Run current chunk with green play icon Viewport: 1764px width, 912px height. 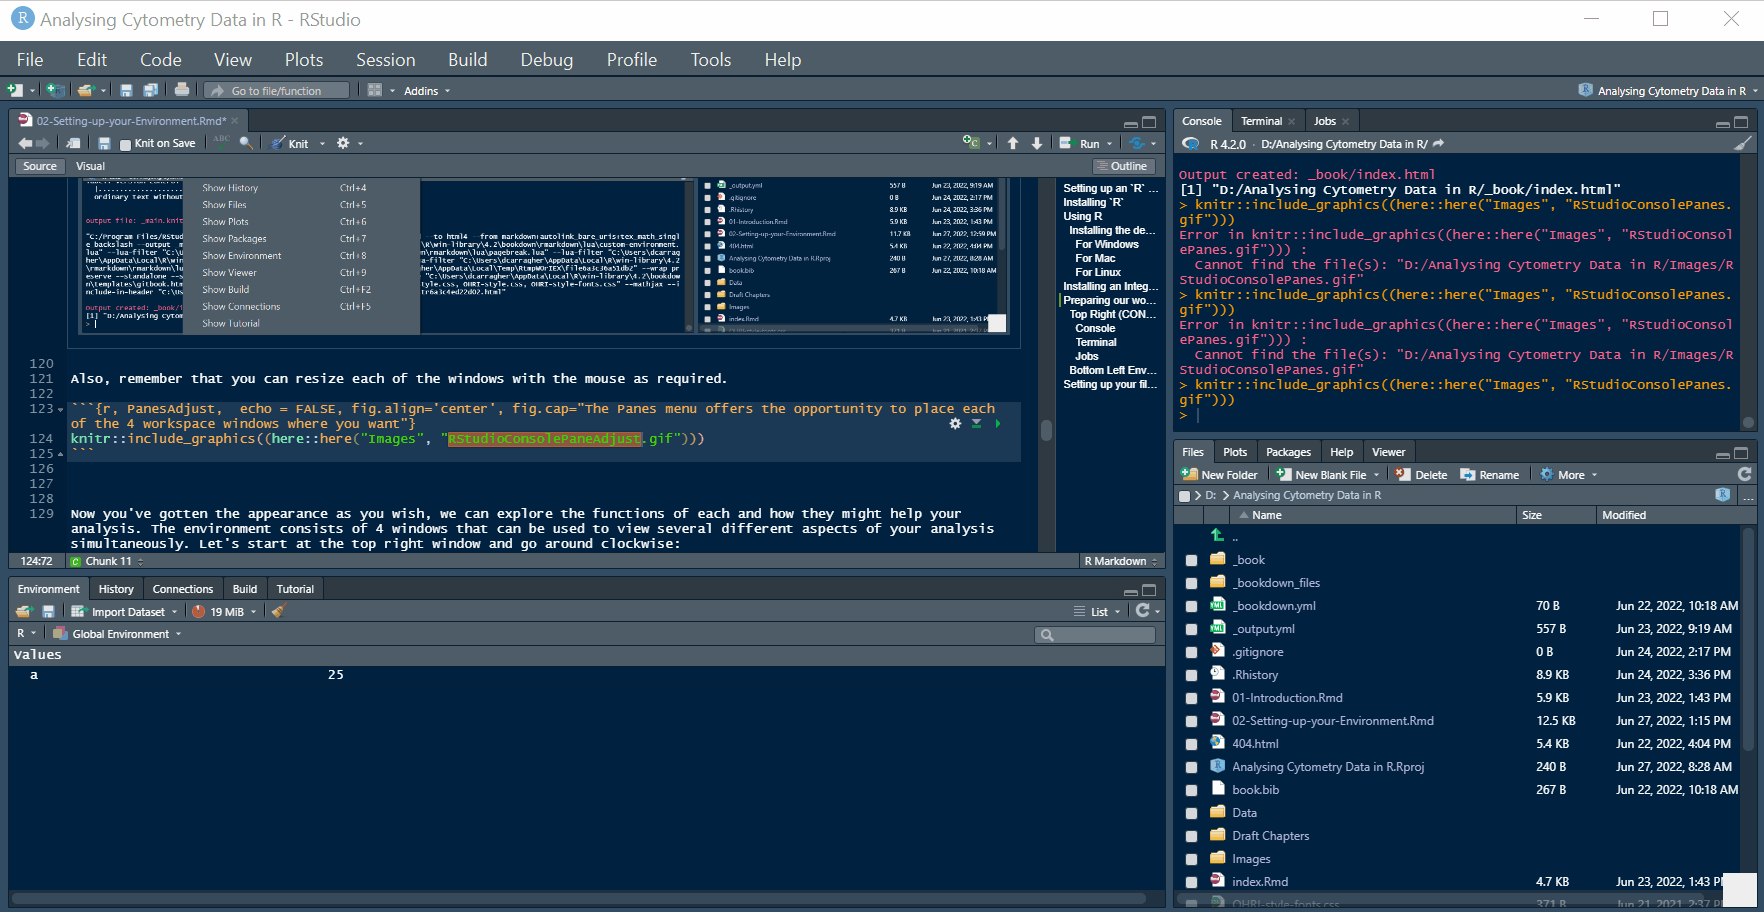point(997,424)
